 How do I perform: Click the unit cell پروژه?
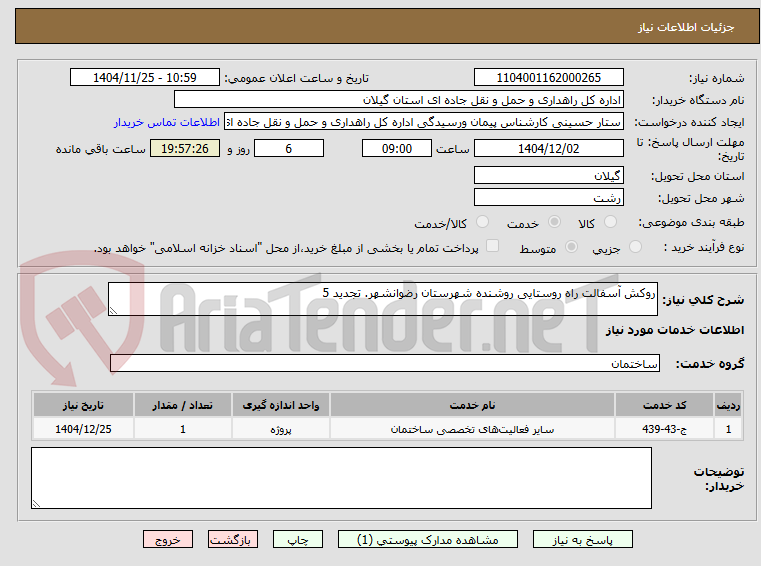coord(281,429)
